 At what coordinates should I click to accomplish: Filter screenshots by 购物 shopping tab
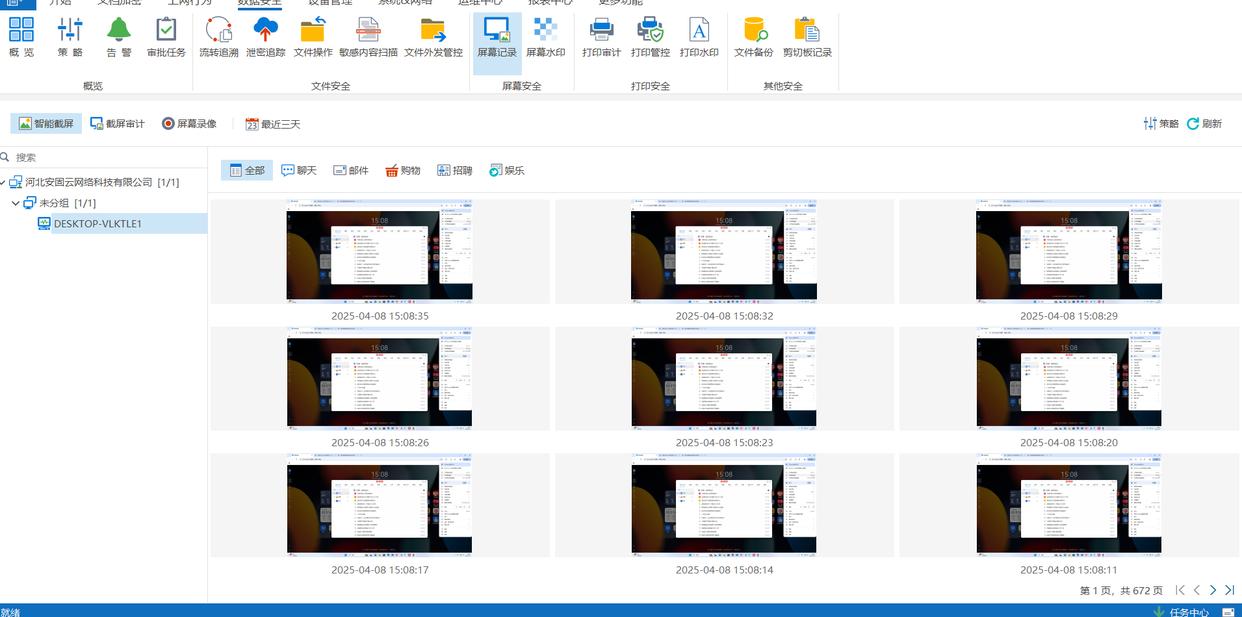click(402, 171)
